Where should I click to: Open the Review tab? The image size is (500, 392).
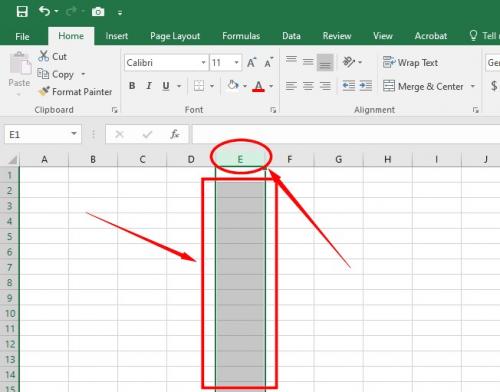point(337,36)
